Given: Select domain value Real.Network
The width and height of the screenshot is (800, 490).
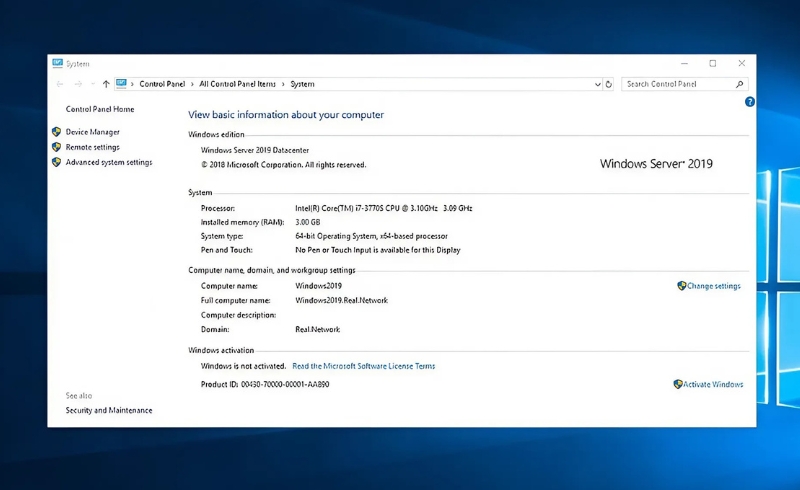Looking at the screenshot, I should (317, 330).
